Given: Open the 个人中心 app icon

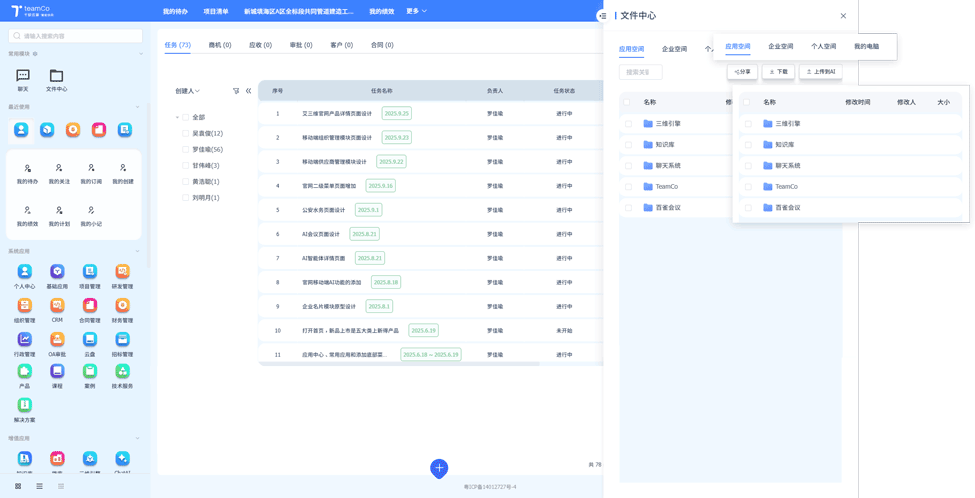Looking at the screenshot, I should [24, 272].
